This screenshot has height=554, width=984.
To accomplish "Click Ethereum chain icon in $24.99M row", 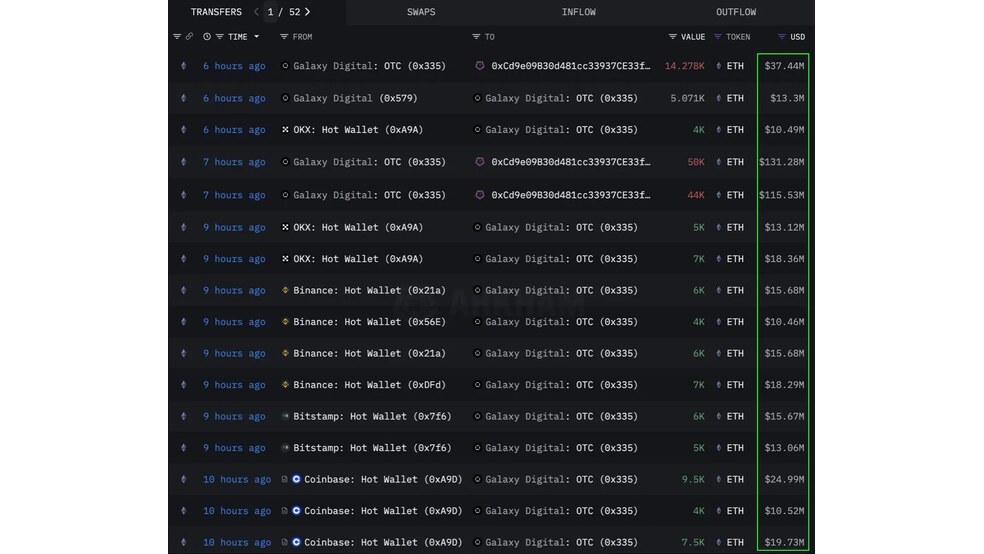I will 184,479.
